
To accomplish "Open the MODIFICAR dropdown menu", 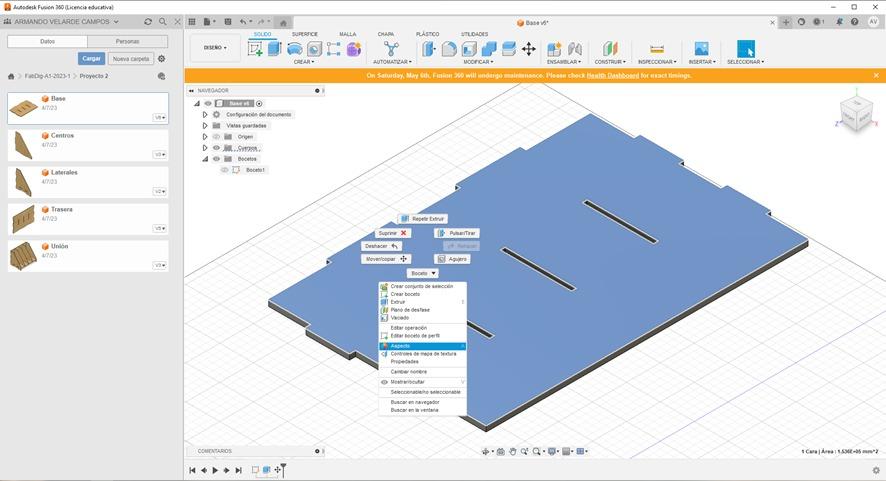I will point(478,62).
